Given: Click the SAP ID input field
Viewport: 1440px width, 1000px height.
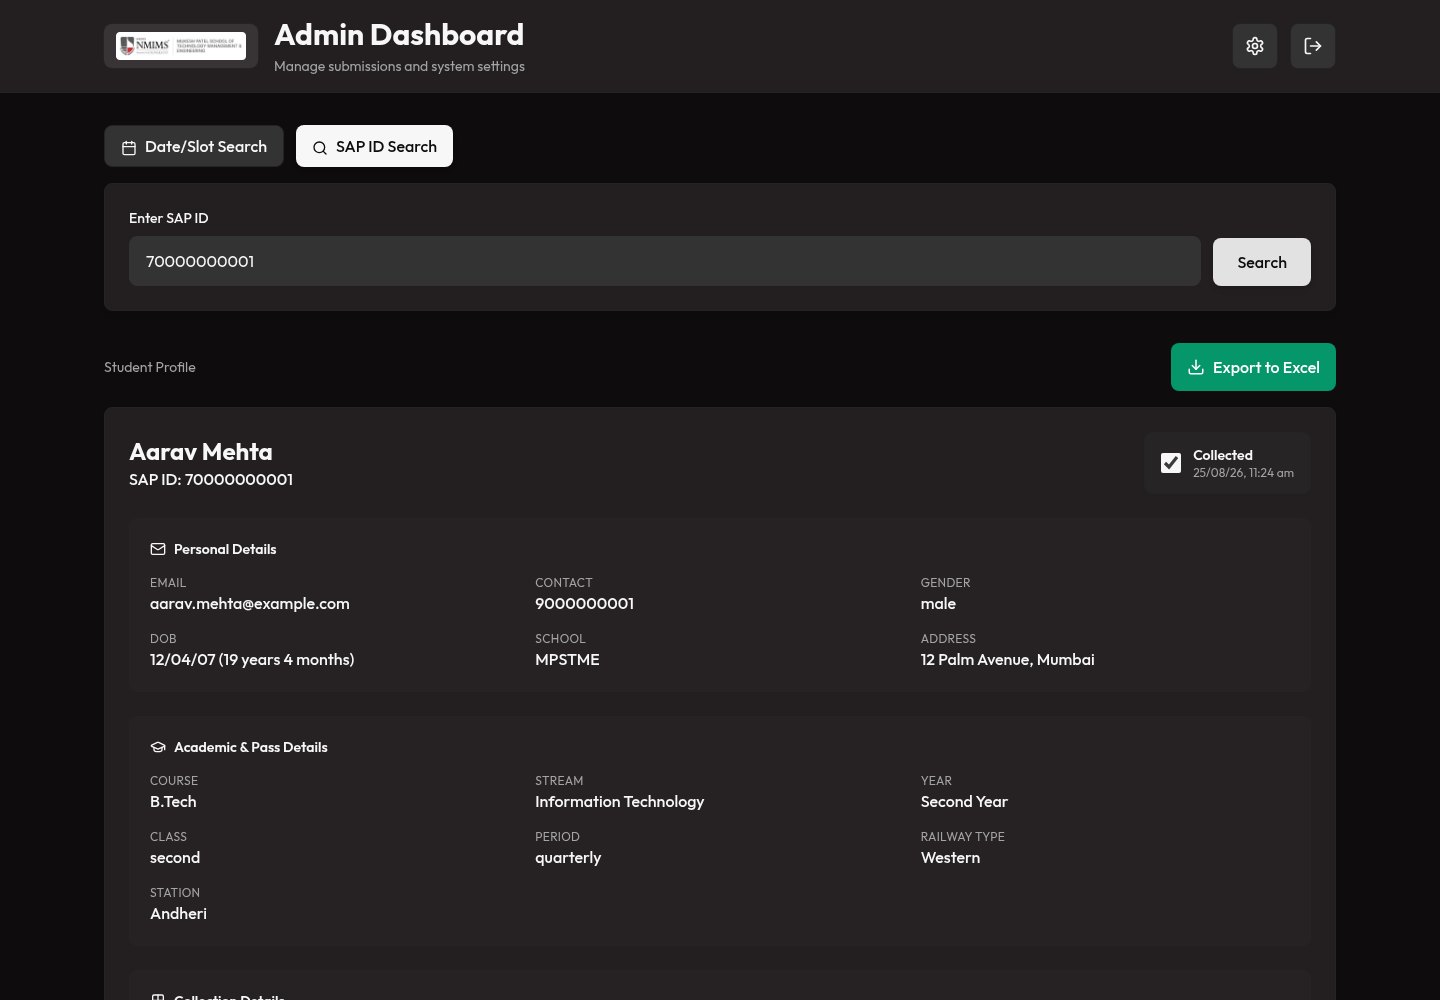Looking at the screenshot, I should (x=664, y=261).
